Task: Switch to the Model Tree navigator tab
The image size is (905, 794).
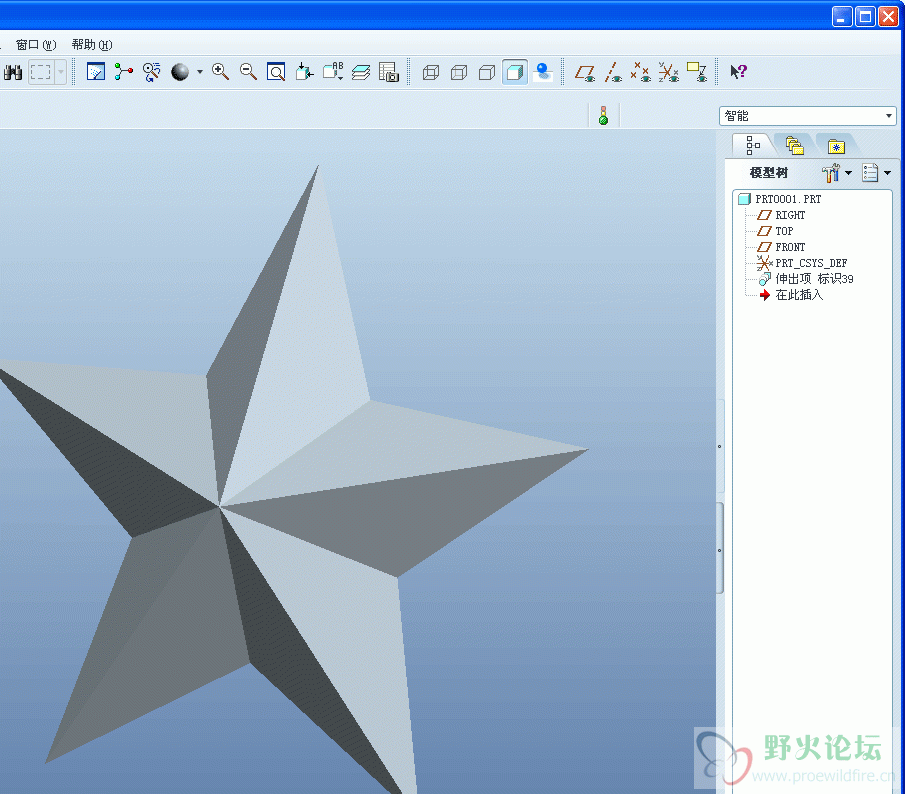Action: click(753, 145)
